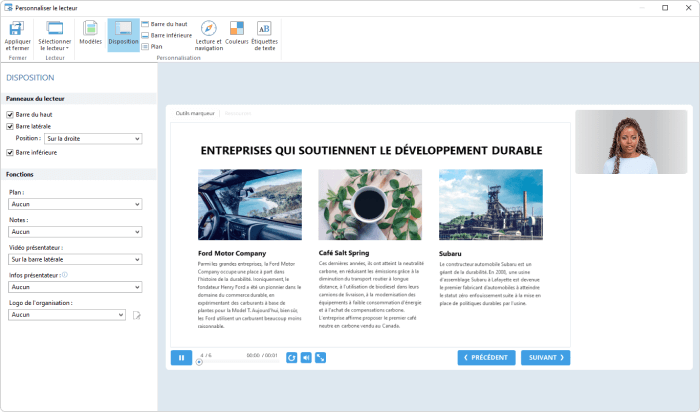This screenshot has width=700, height=412.
Task: Click the Ford Motor Company heading
Action: (232, 253)
